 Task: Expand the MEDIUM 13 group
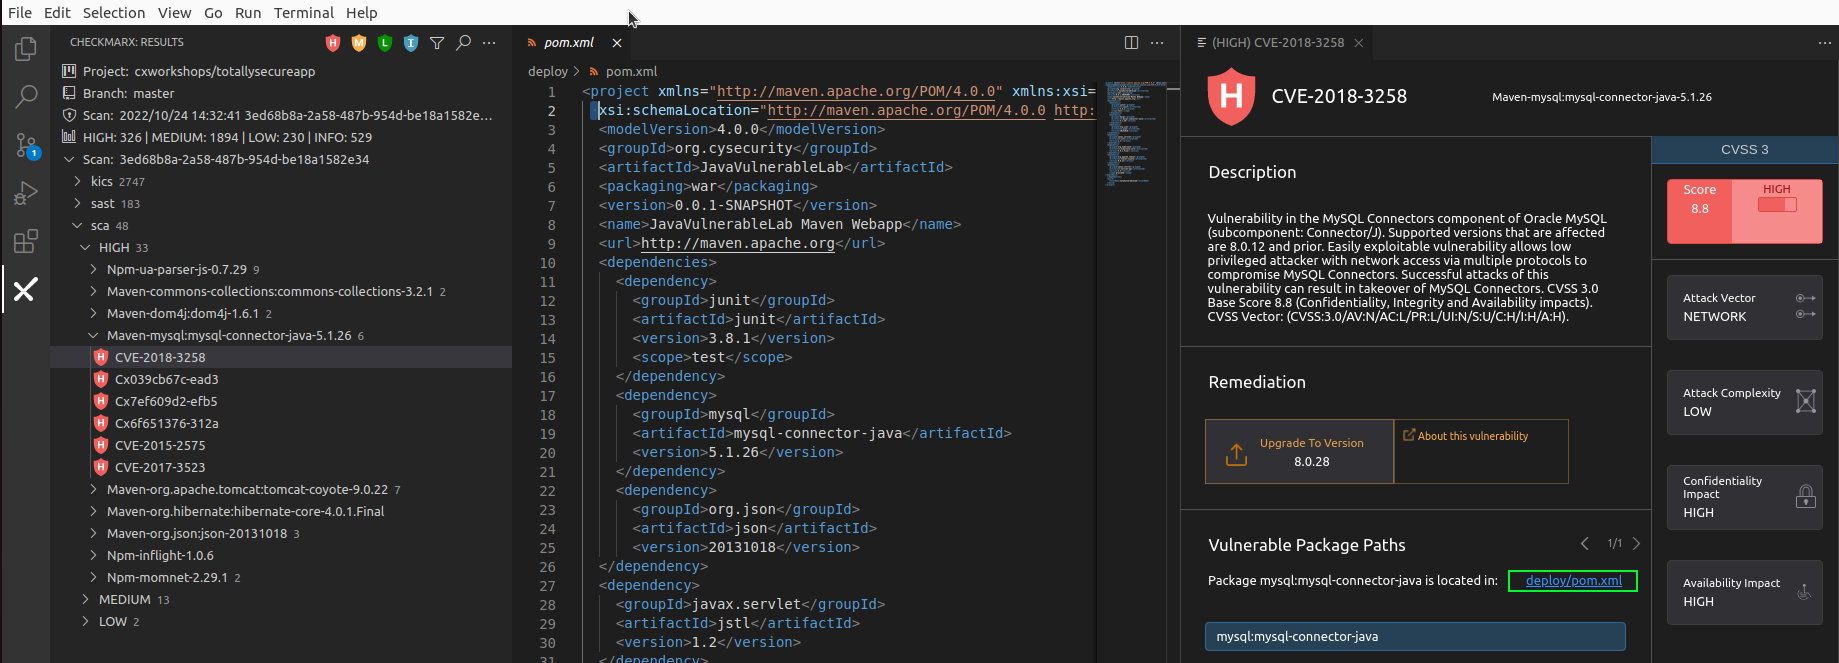85,599
